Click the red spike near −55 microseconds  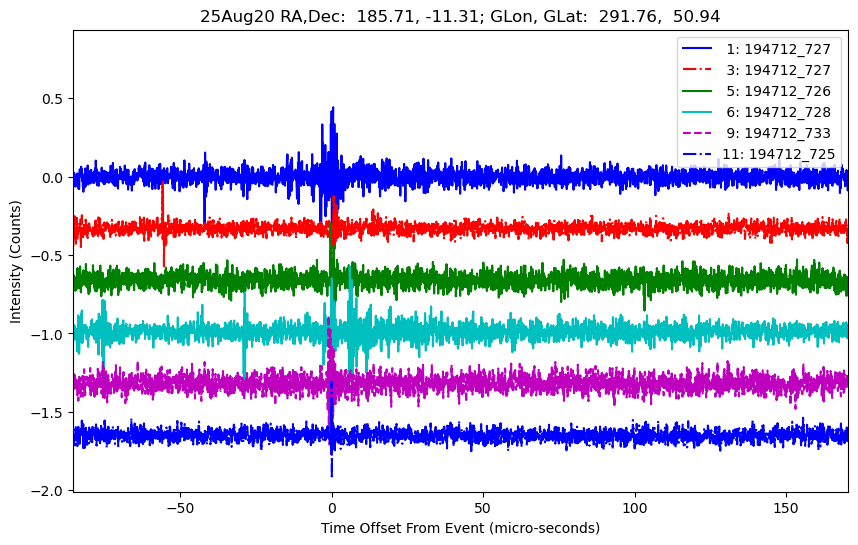coord(163,224)
